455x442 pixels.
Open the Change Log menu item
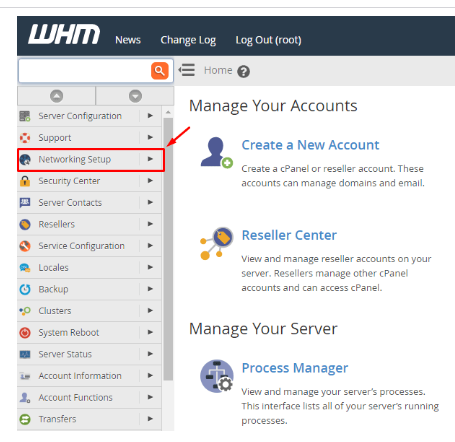coord(188,40)
